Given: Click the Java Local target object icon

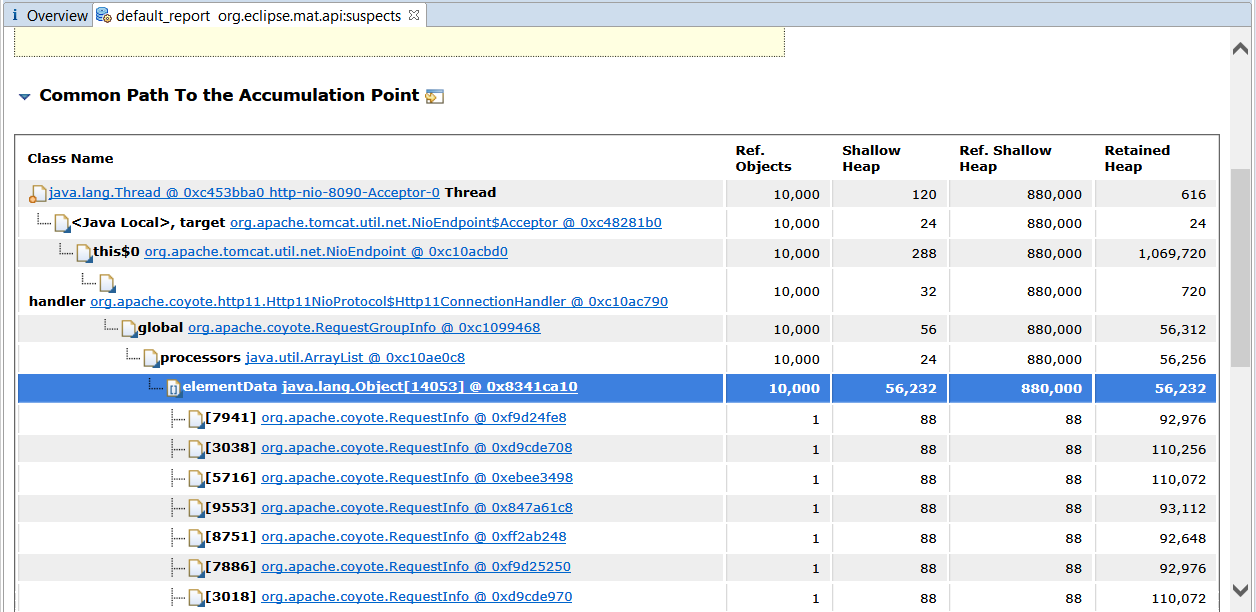Looking at the screenshot, I should (x=62, y=223).
